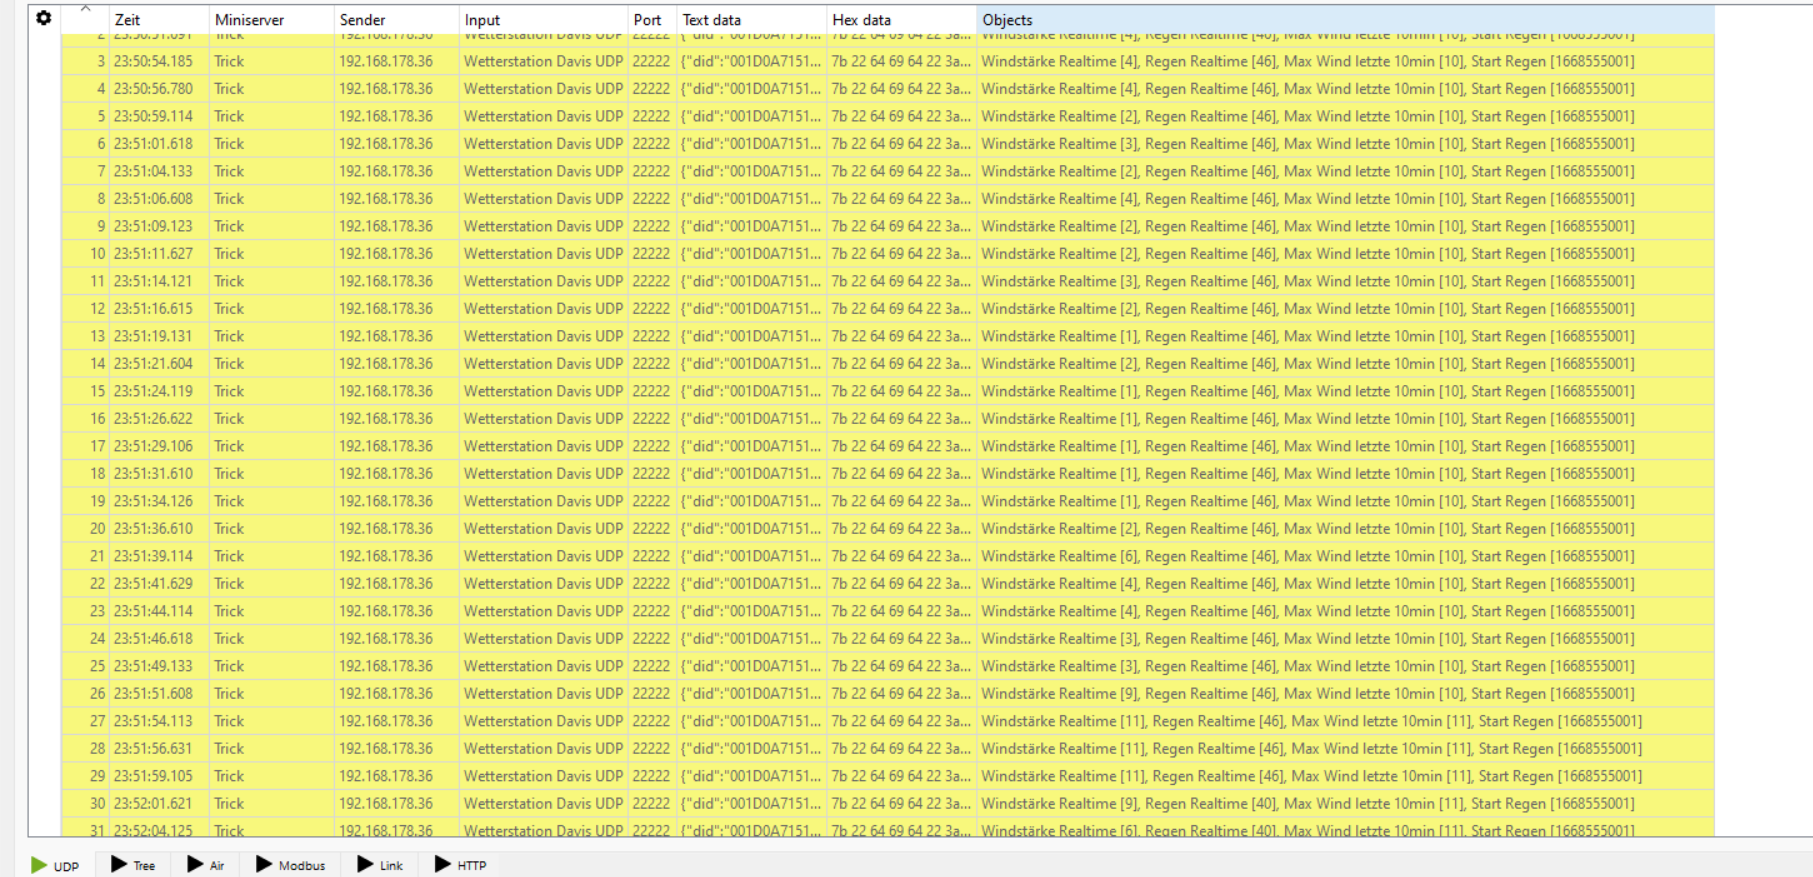Switch to the Air monitor tab

coord(206,865)
